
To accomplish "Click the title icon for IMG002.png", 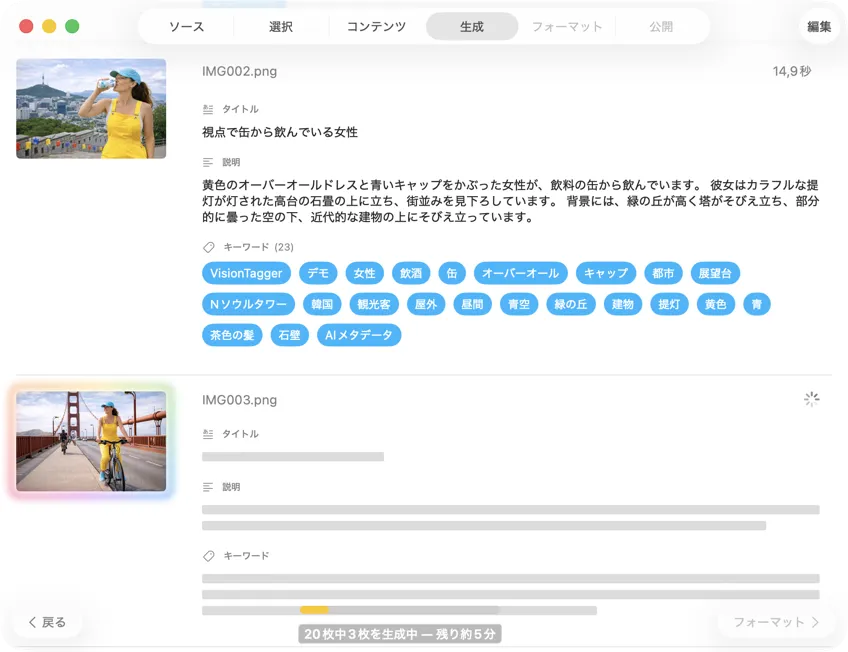I will [x=208, y=109].
